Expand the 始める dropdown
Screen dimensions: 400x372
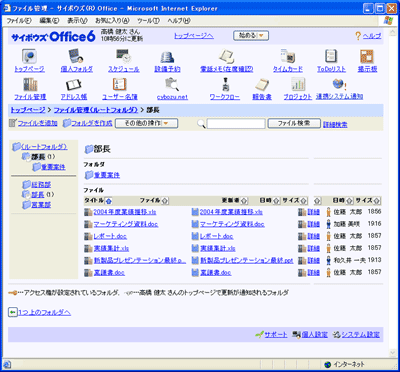click(x=251, y=36)
